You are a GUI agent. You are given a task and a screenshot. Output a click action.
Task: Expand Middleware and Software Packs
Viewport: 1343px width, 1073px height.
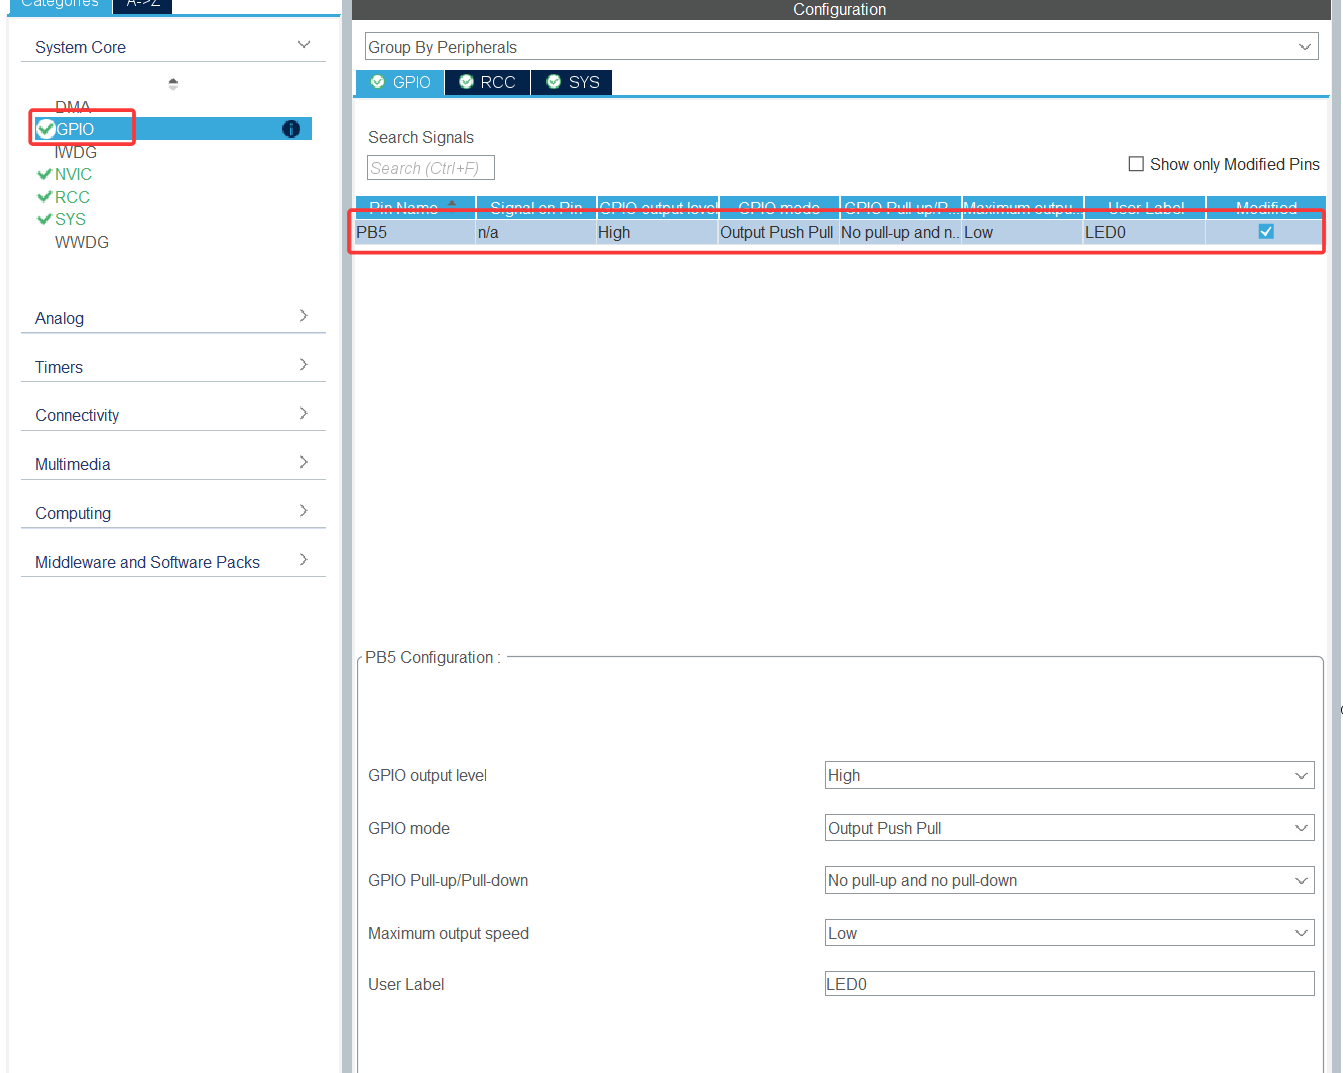304,560
